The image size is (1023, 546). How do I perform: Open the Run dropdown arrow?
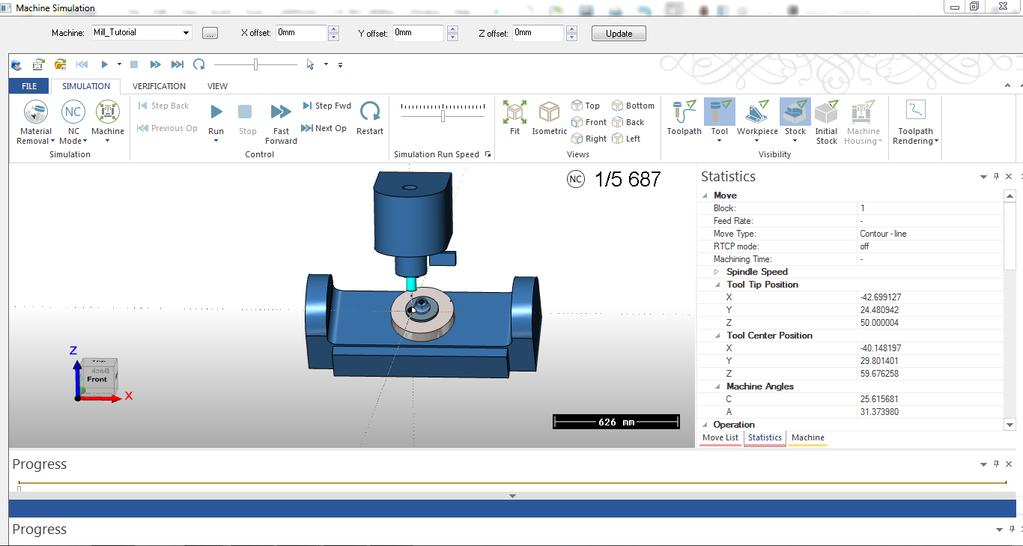[216, 141]
